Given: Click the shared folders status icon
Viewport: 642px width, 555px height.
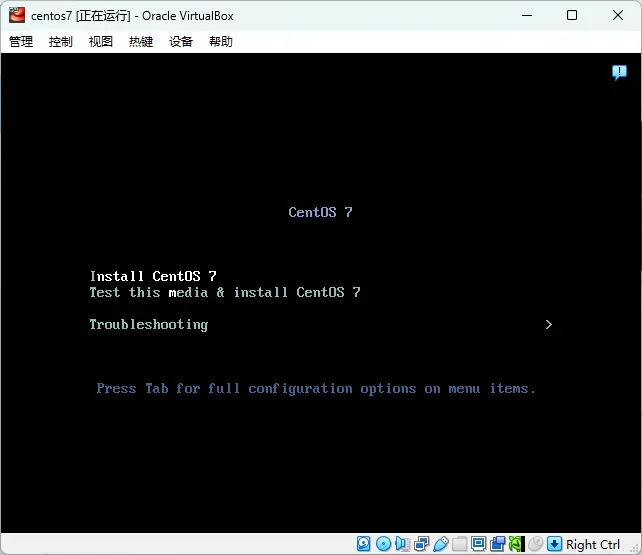Looking at the screenshot, I should (459, 544).
